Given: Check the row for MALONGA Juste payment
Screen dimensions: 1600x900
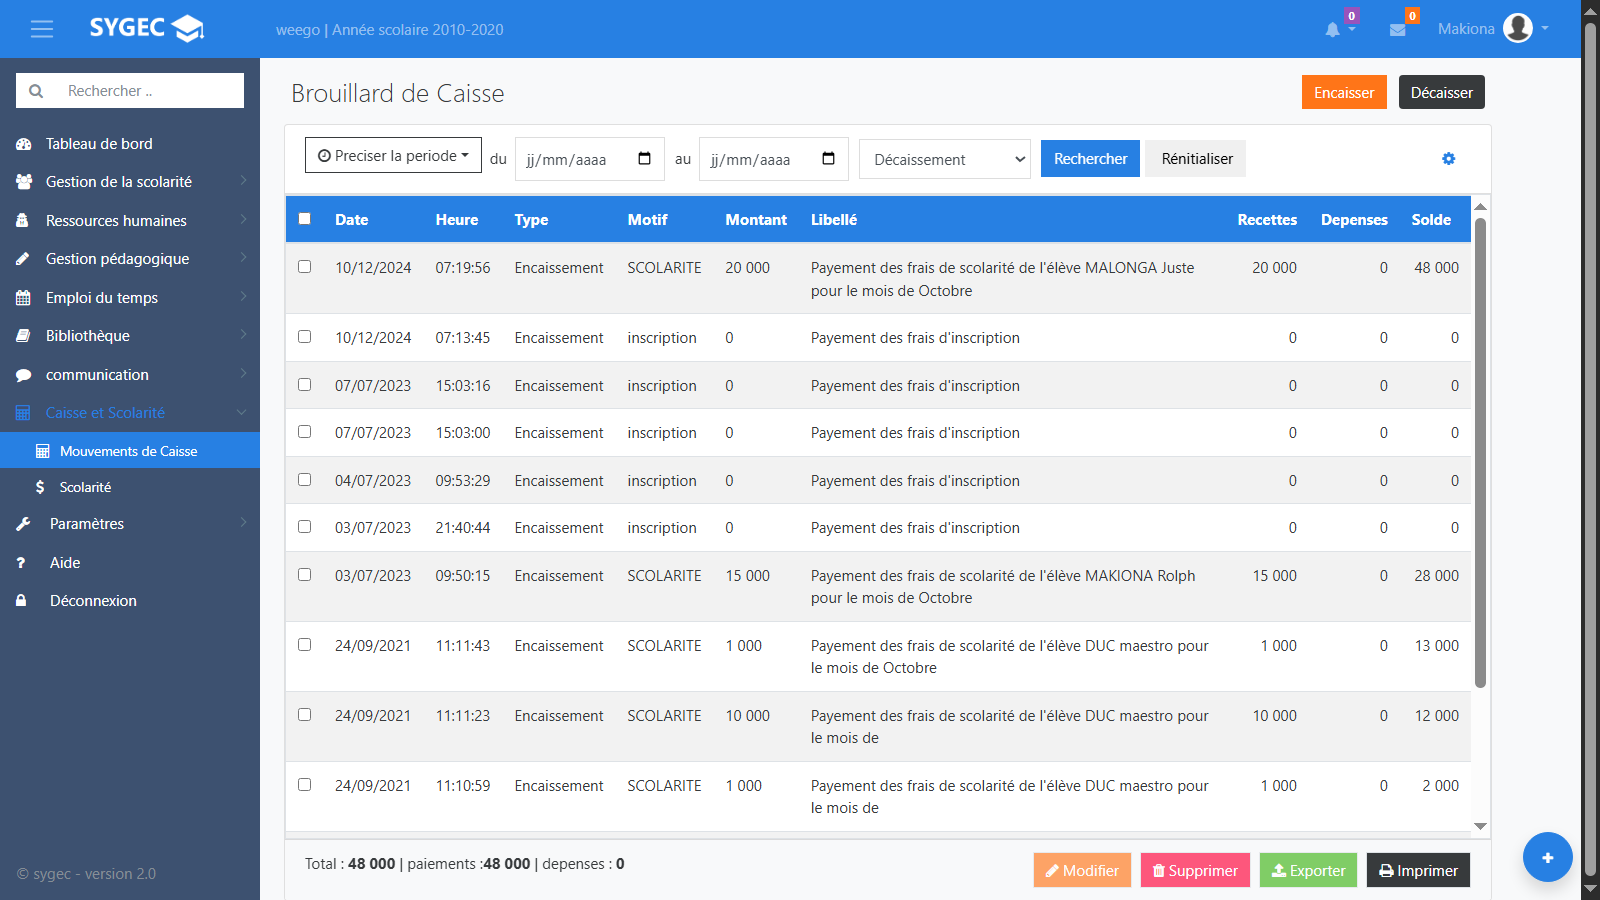Looking at the screenshot, I should [x=305, y=267].
